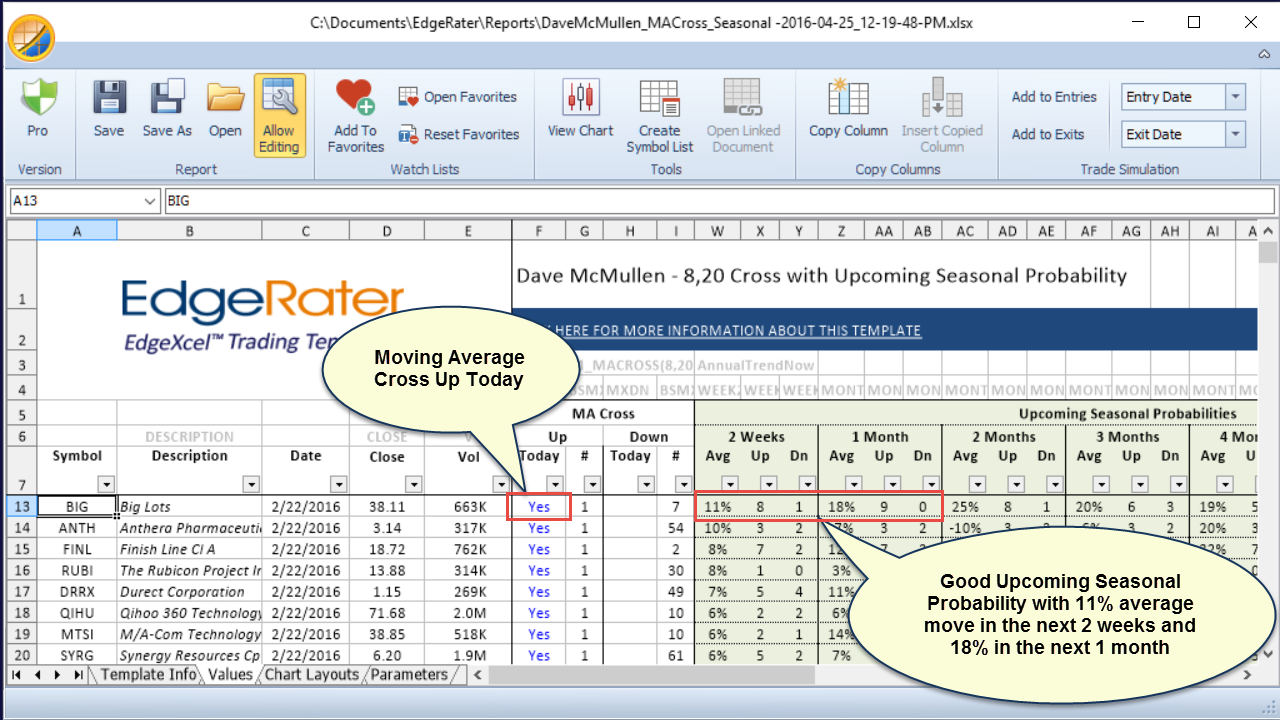Viewport: 1280px width, 720px height.
Task: Select the close value 38.85
Action: coord(387,634)
